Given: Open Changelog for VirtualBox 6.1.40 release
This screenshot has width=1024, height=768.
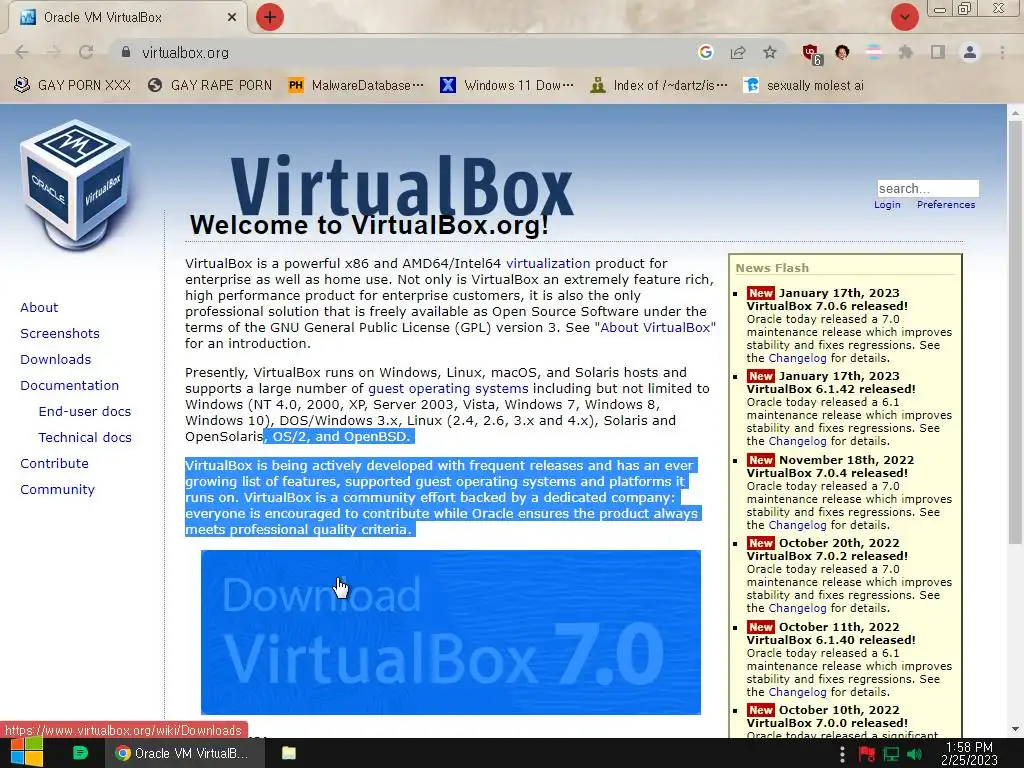Looking at the screenshot, I should 797,692.
